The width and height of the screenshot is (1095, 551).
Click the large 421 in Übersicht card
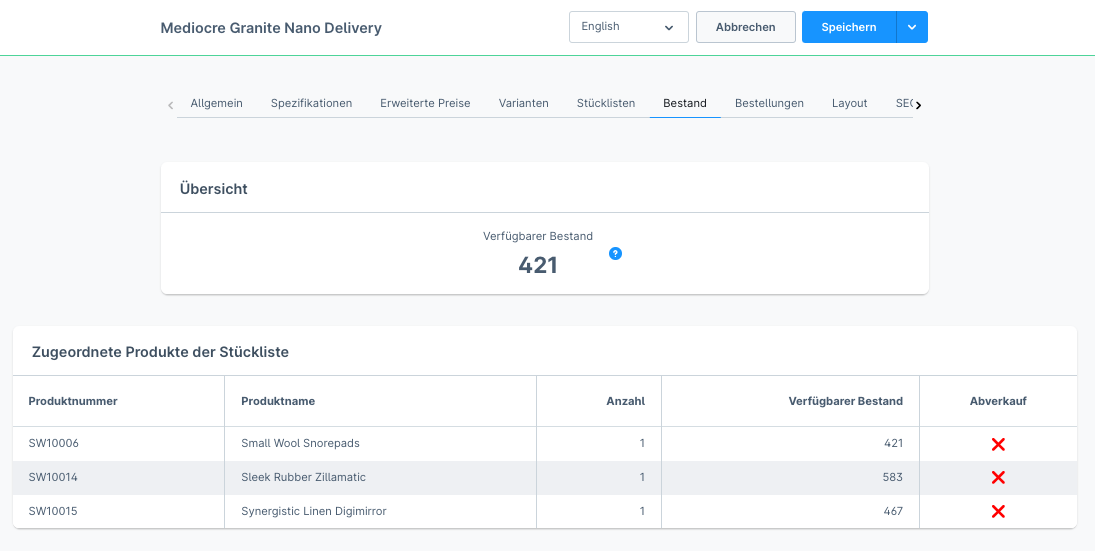click(x=538, y=265)
